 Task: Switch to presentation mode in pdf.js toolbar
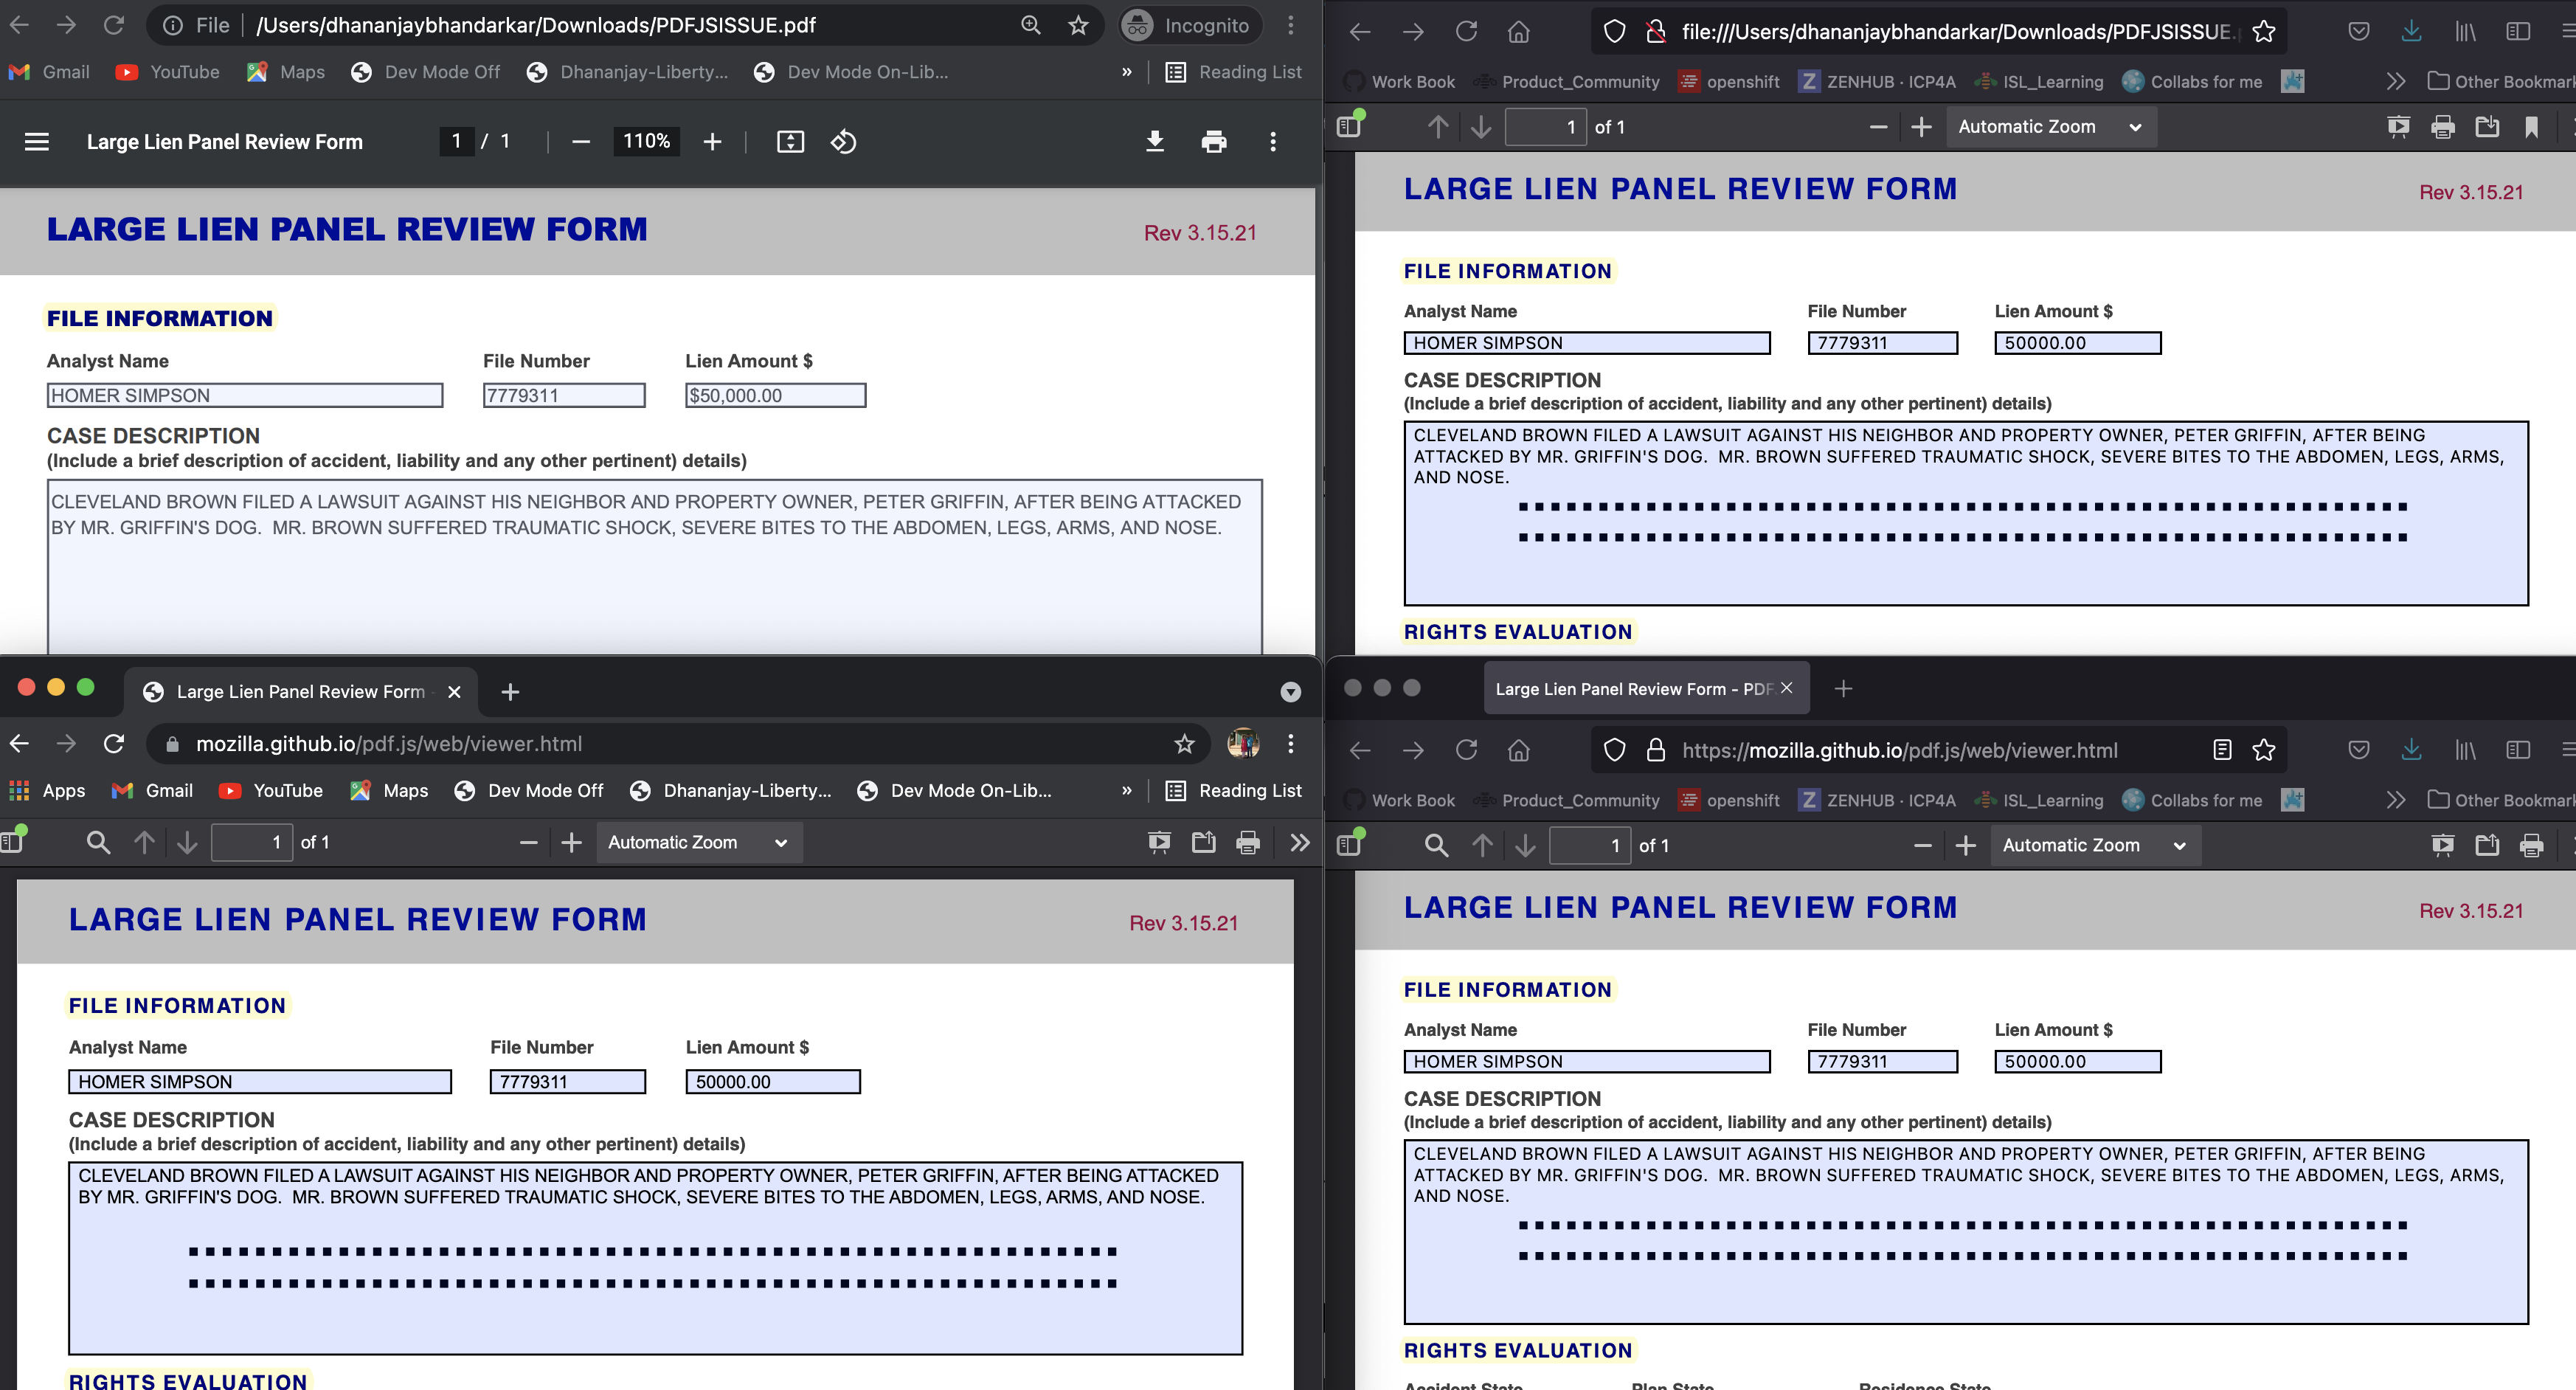point(1159,842)
